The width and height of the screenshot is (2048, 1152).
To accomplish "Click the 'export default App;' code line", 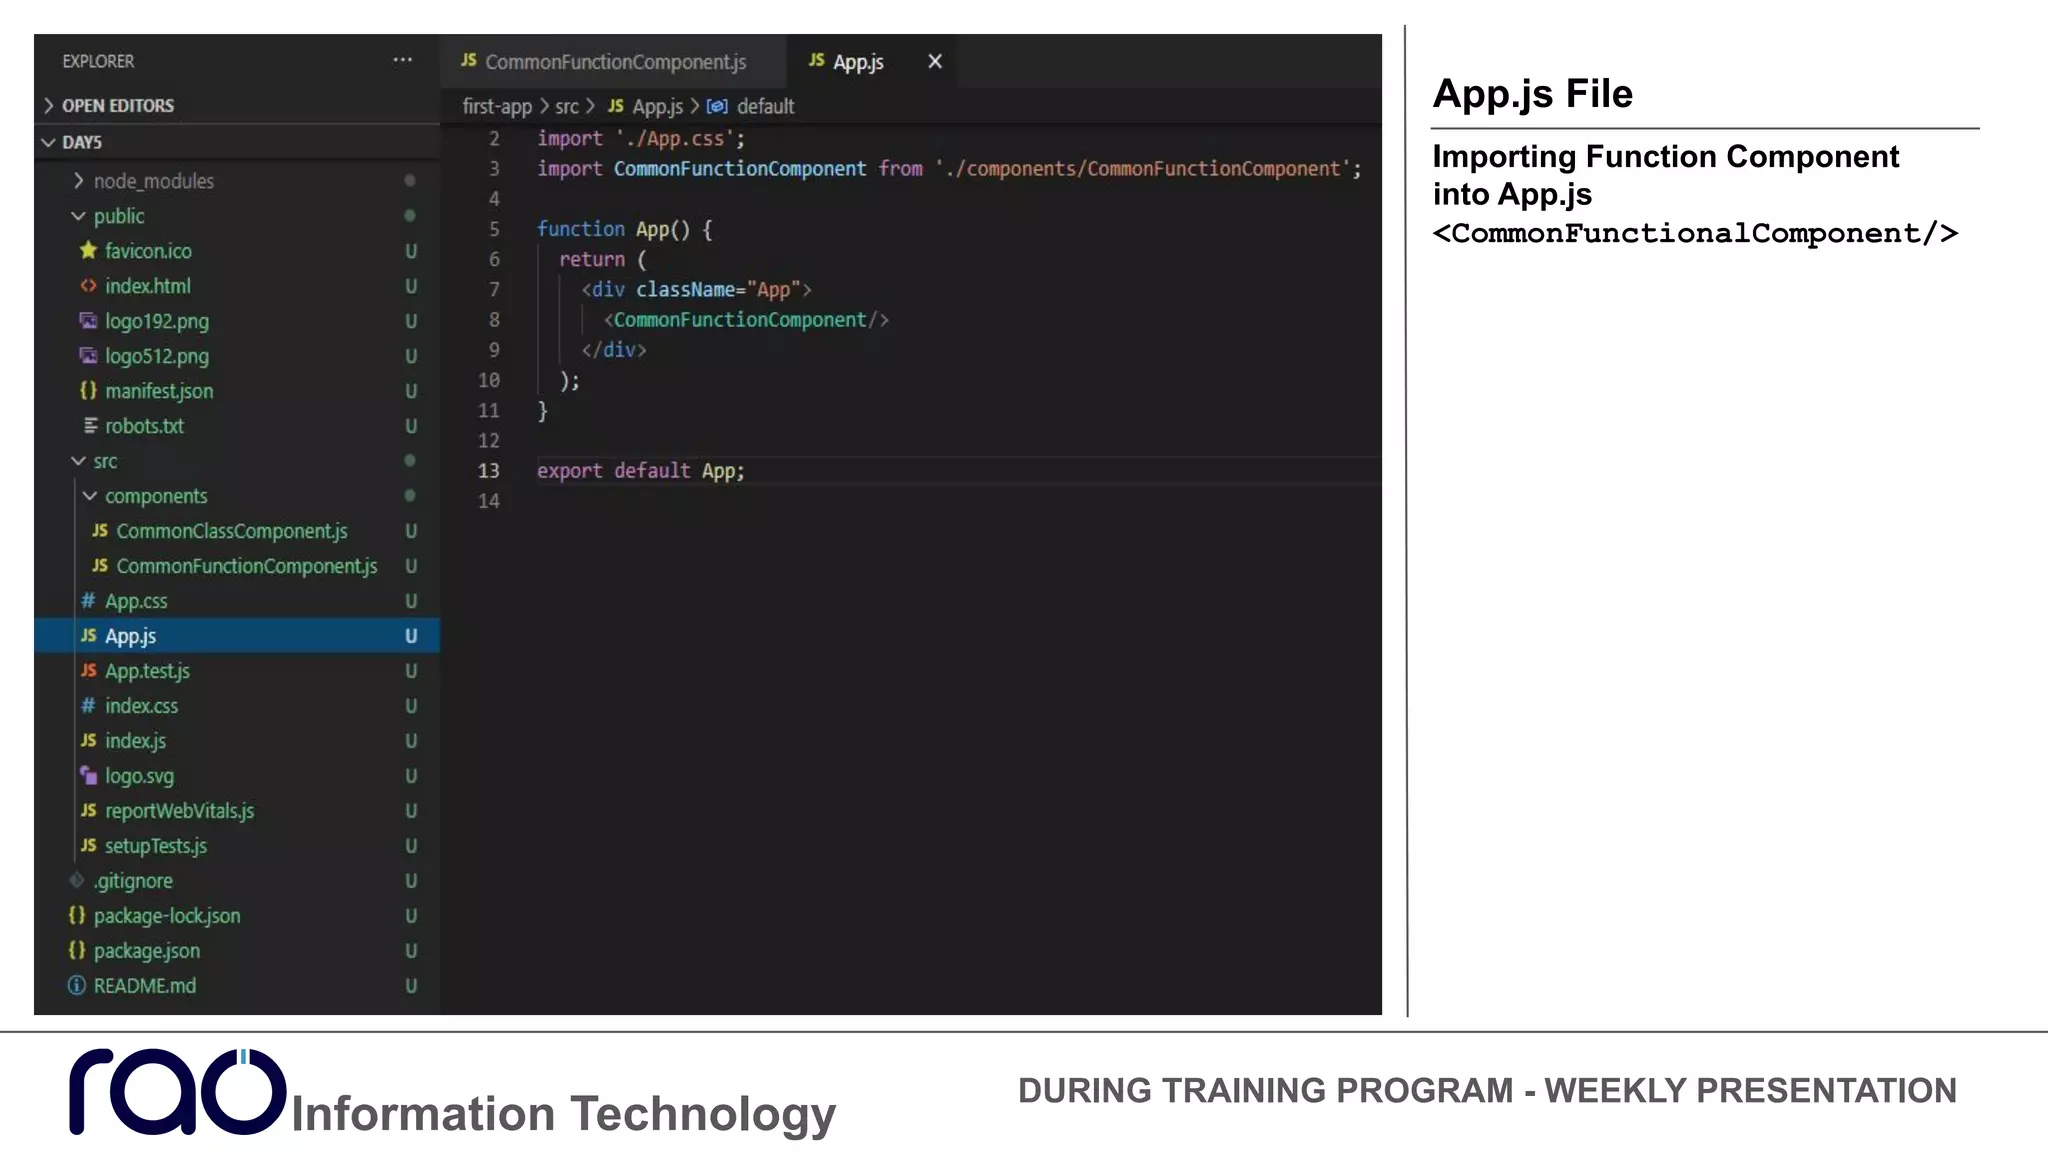I will pyautogui.click(x=641, y=470).
